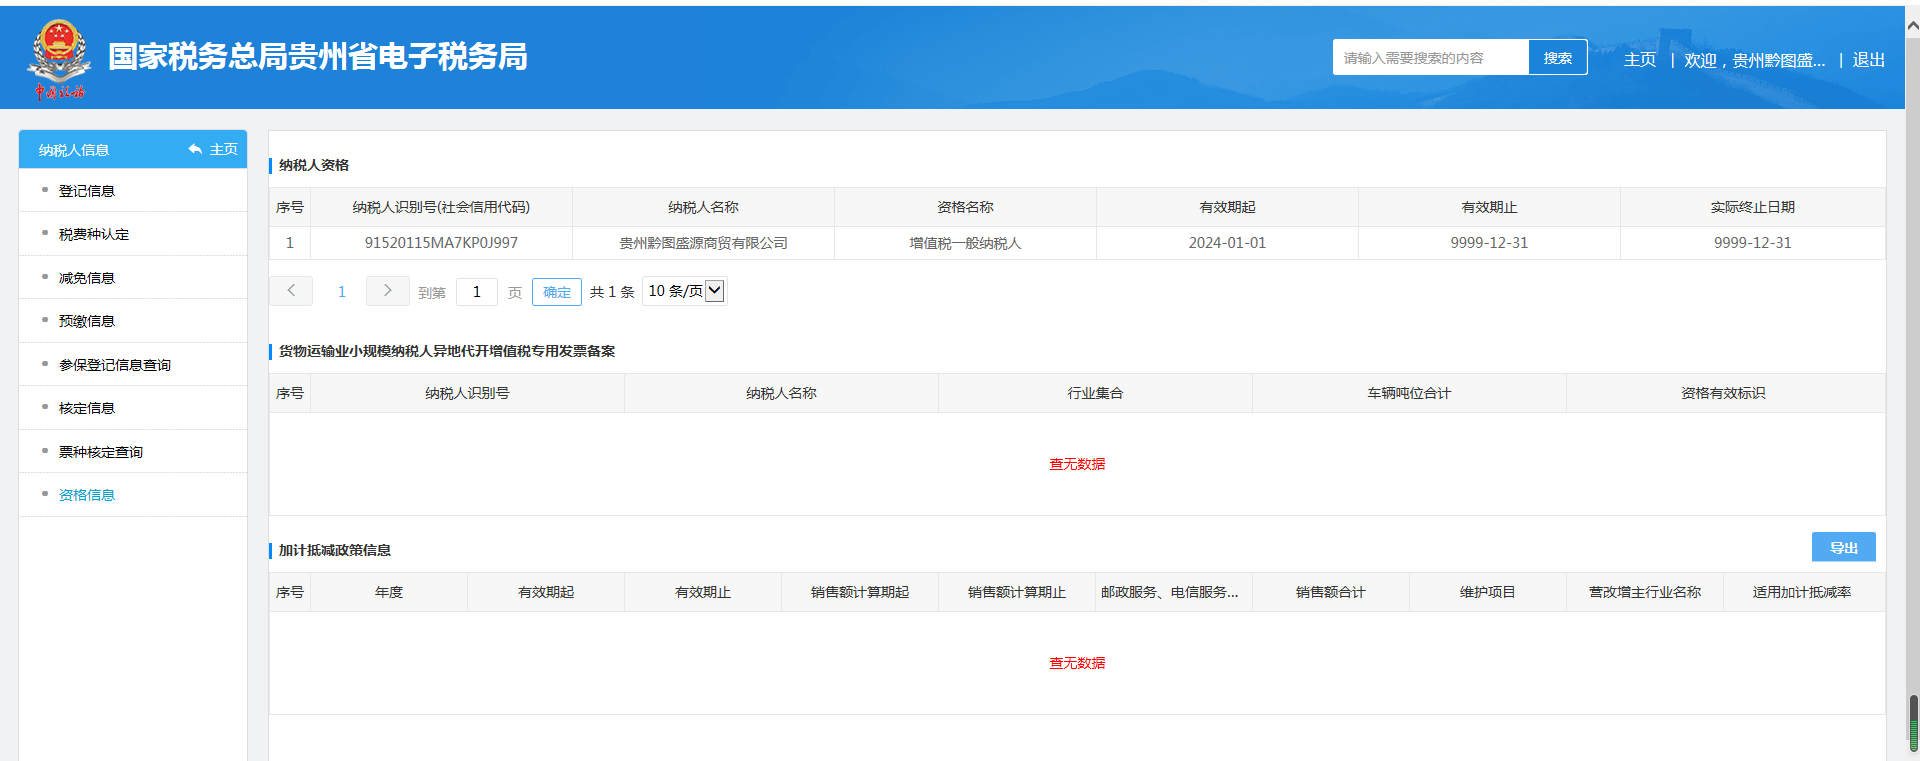Open 登记信息 in the sidebar
Screen dimensions: 1920x761
[87, 191]
